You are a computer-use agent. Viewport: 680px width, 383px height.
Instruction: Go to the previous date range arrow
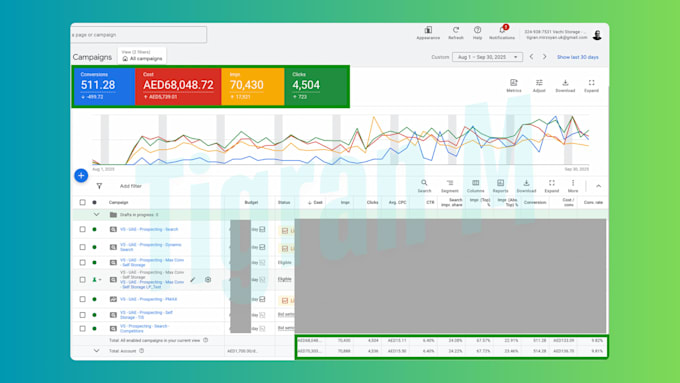(x=532, y=57)
